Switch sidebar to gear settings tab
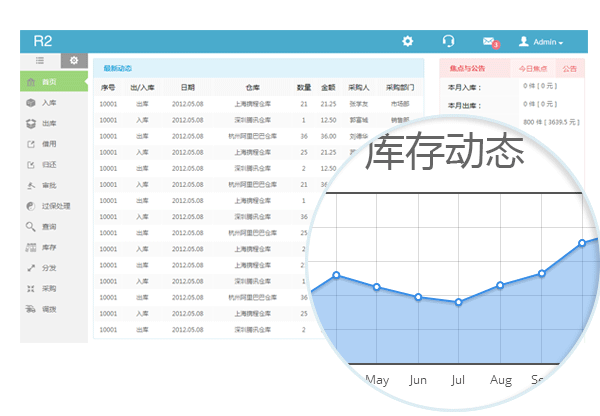This screenshot has height=416, width=600. pos(74,60)
